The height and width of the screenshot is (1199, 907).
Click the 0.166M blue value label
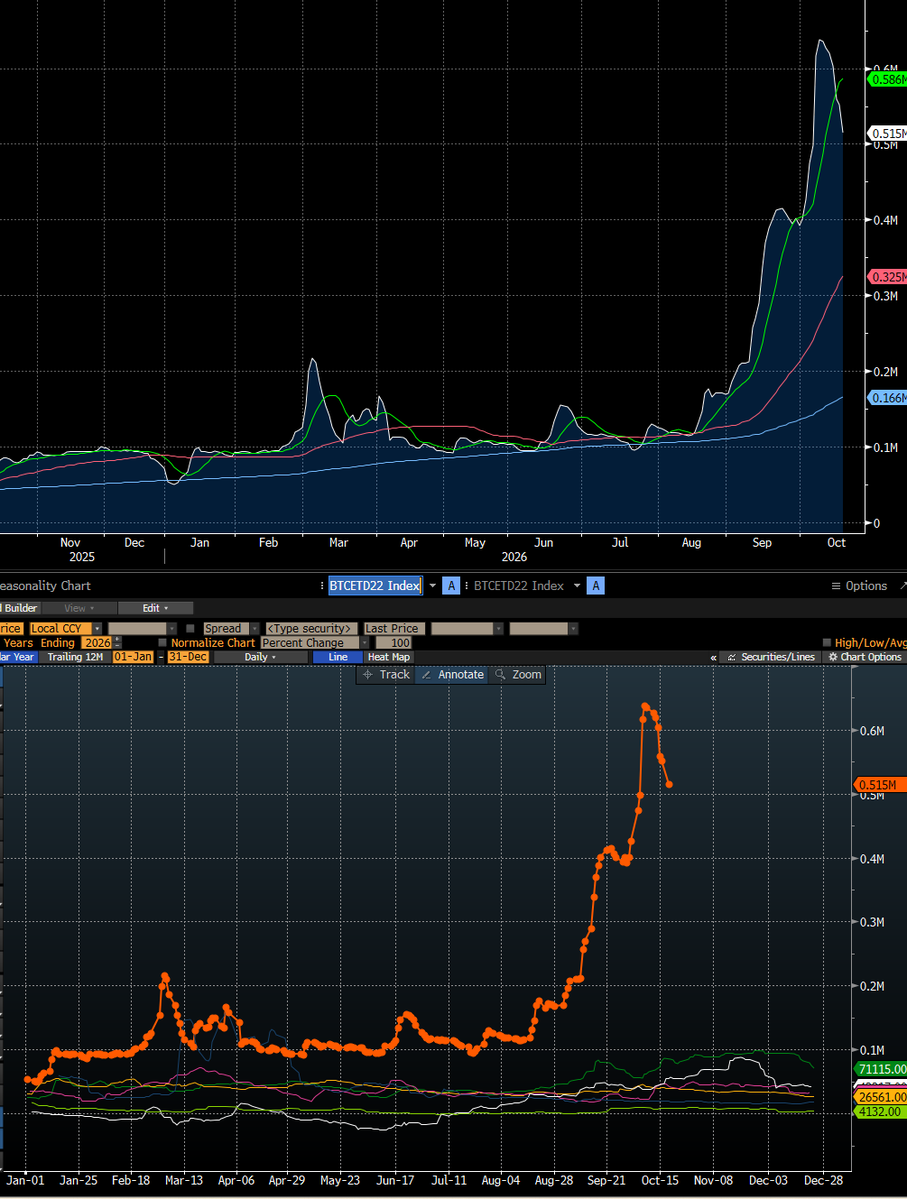886,398
